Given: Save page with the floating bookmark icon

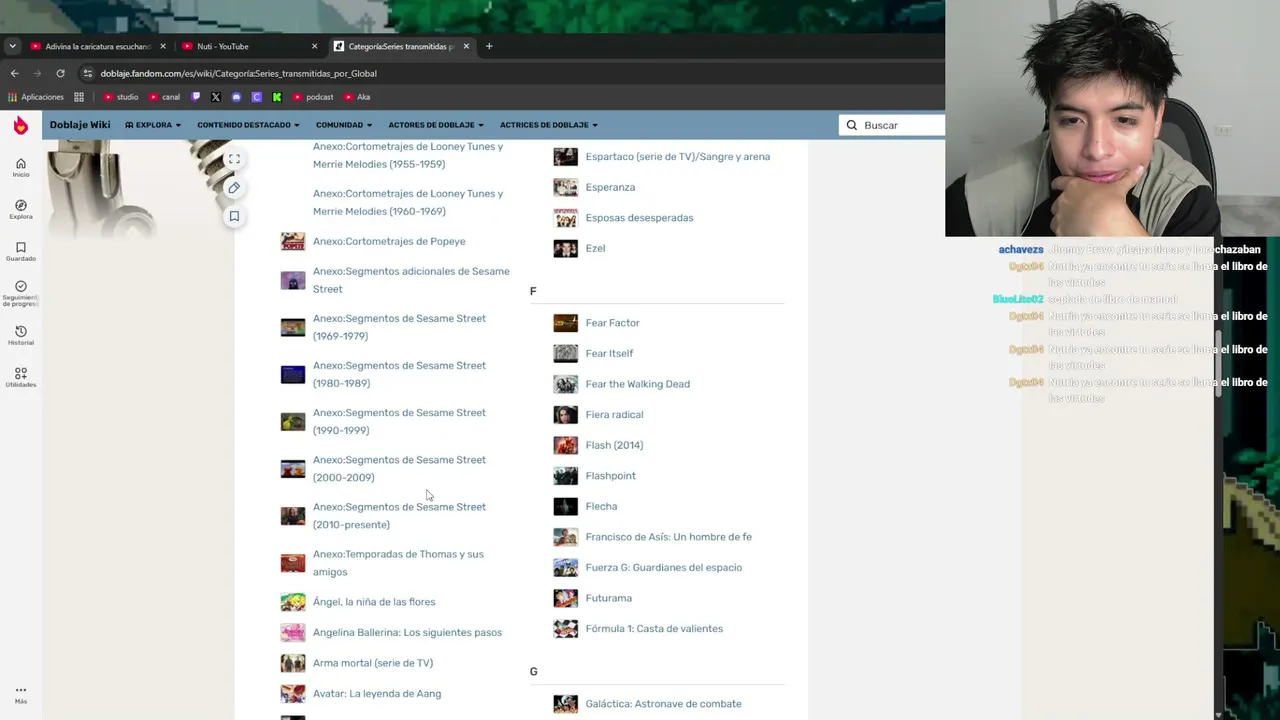Looking at the screenshot, I should (234, 216).
